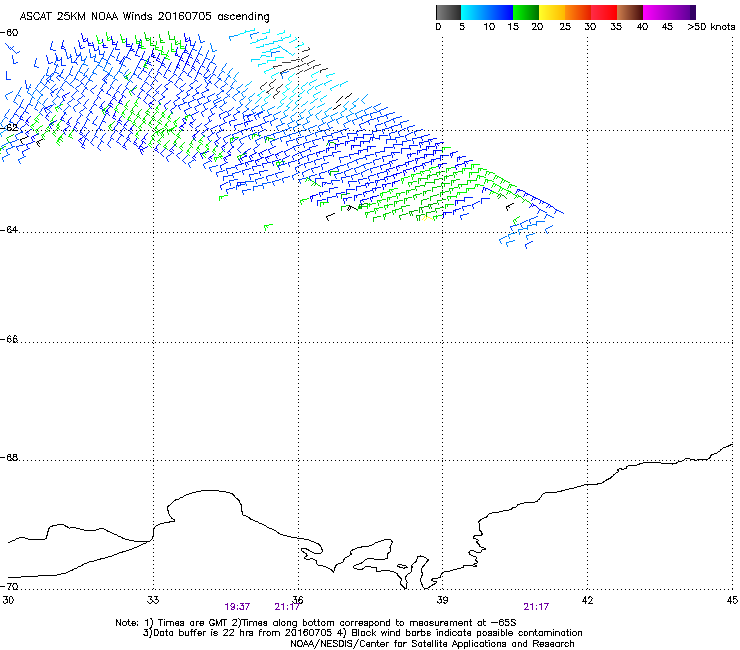Click the cyan-blue 5-15 knots color segment
Screen dimensions: 740x650
(487, 12)
